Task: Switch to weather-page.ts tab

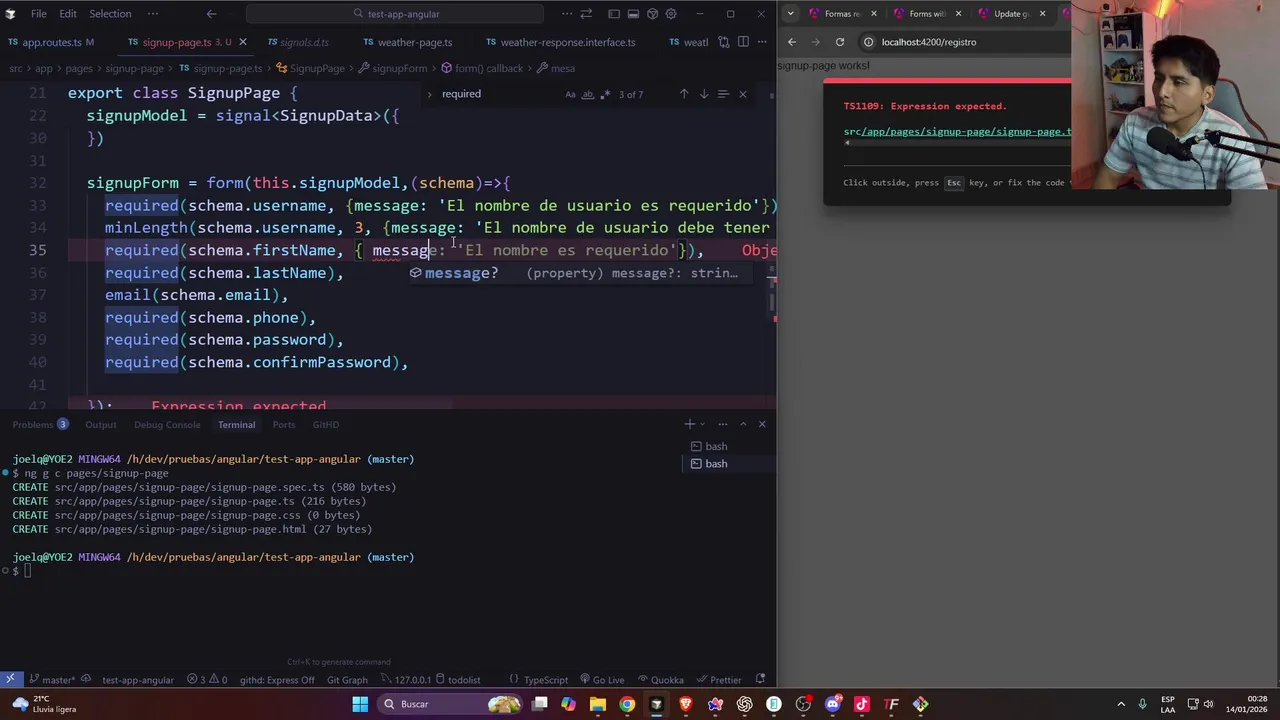Action: coord(407,42)
